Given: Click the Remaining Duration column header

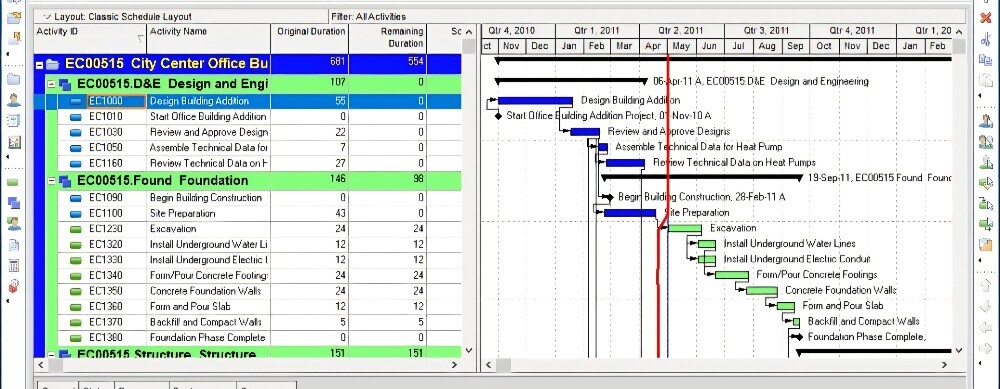Looking at the screenshot, I should (387, 38).
